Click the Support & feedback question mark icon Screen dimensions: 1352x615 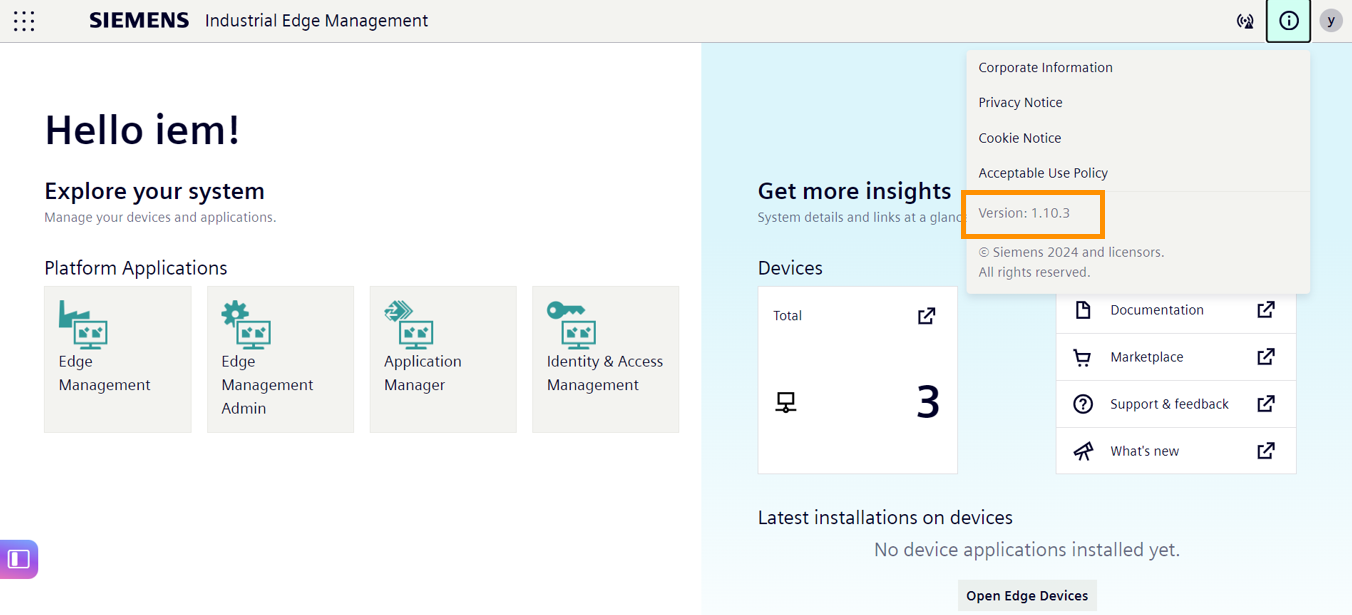point(1083,403)
